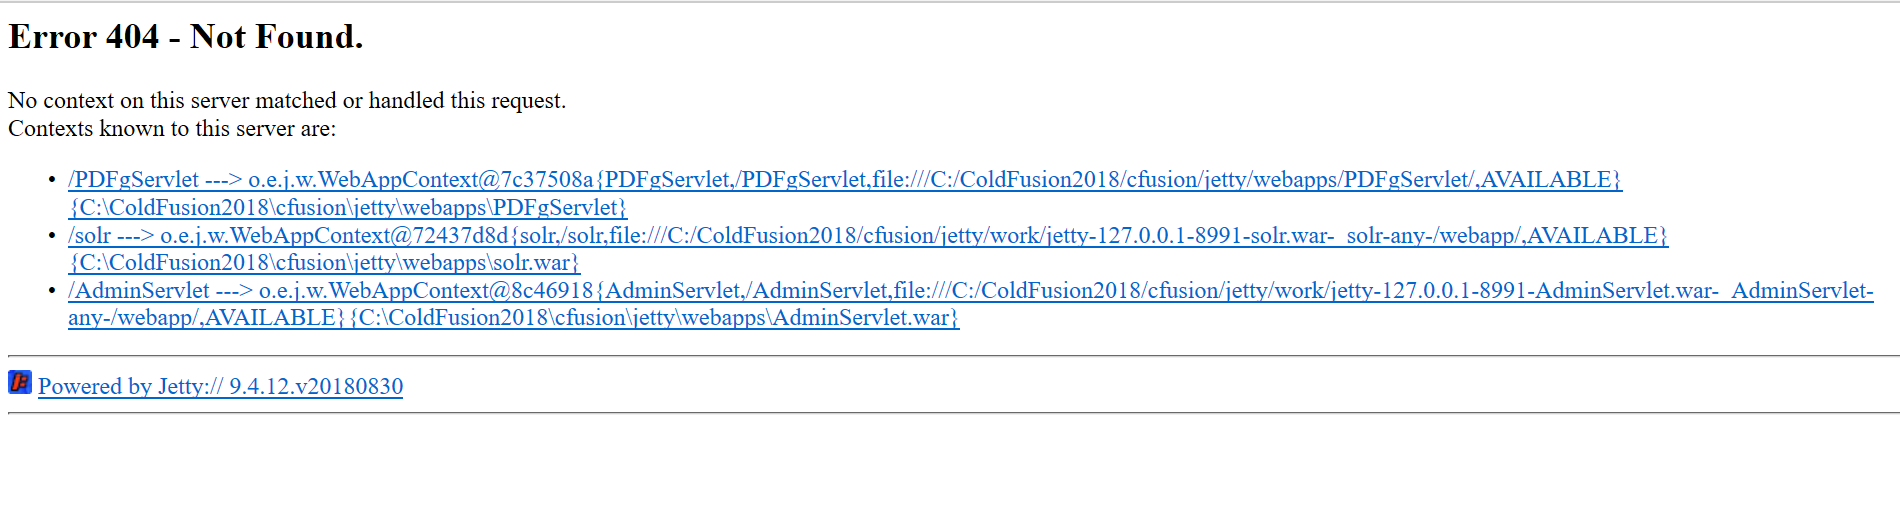Click the Jetty logo icon
1900x532 pixels.
20,382
